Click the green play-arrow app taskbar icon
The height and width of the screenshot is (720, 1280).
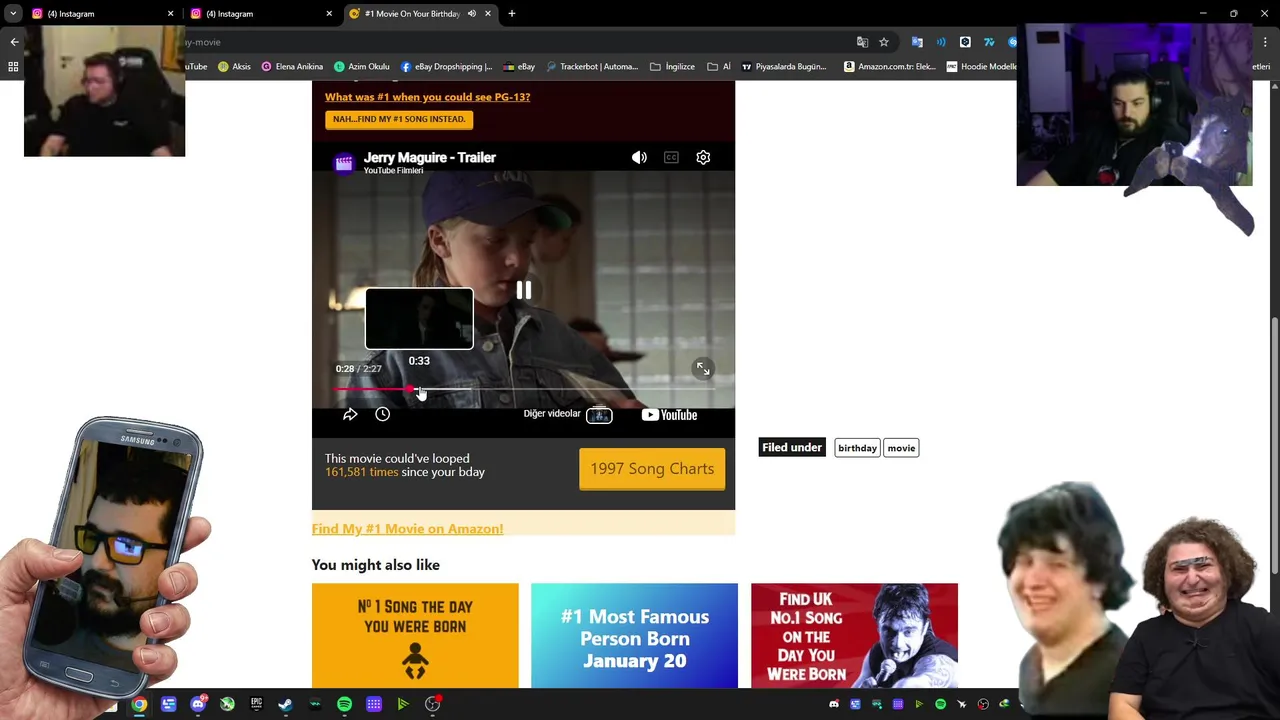coord(403,704)
